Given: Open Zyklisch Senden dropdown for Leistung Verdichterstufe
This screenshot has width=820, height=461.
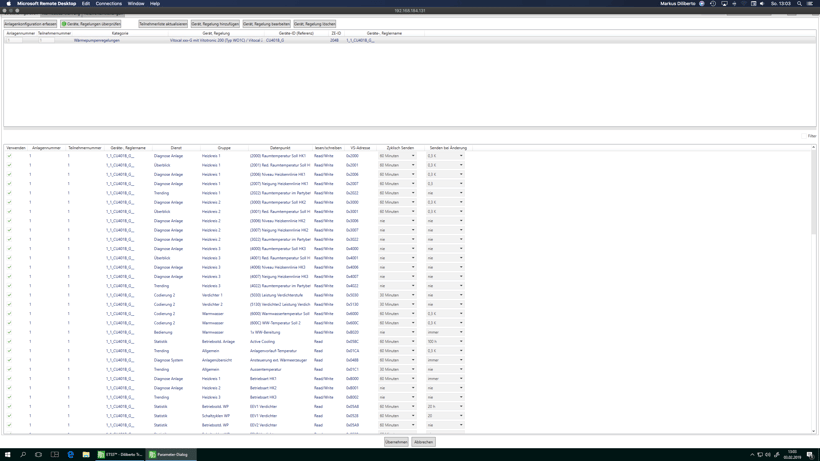Looking at the screenshot, I should (397, 295).
